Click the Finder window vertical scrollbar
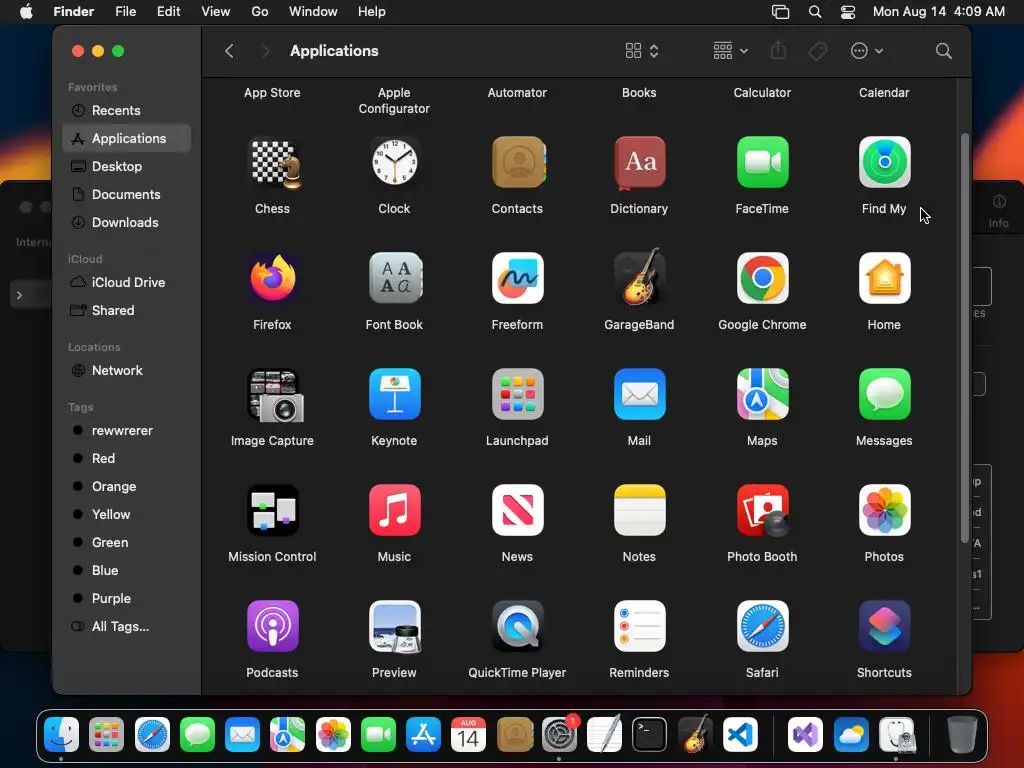1024x768 pixels. click(965, 338)
